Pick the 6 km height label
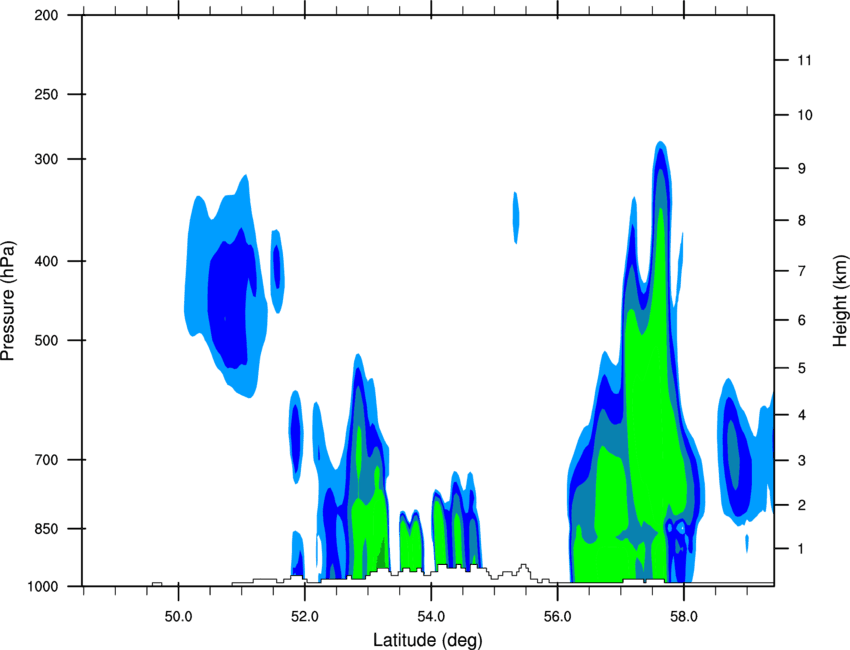 801,320
